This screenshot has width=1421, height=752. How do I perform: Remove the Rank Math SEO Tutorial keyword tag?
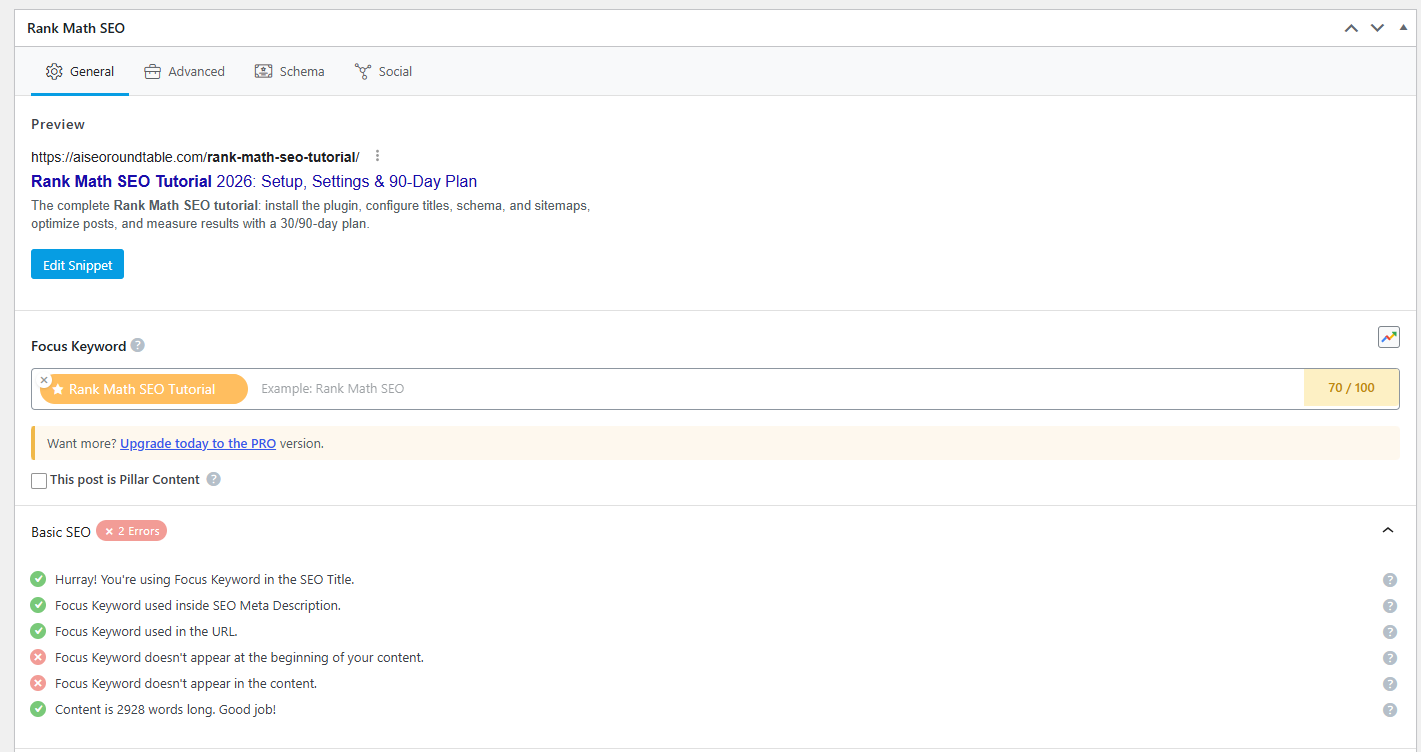pos(44,380)
